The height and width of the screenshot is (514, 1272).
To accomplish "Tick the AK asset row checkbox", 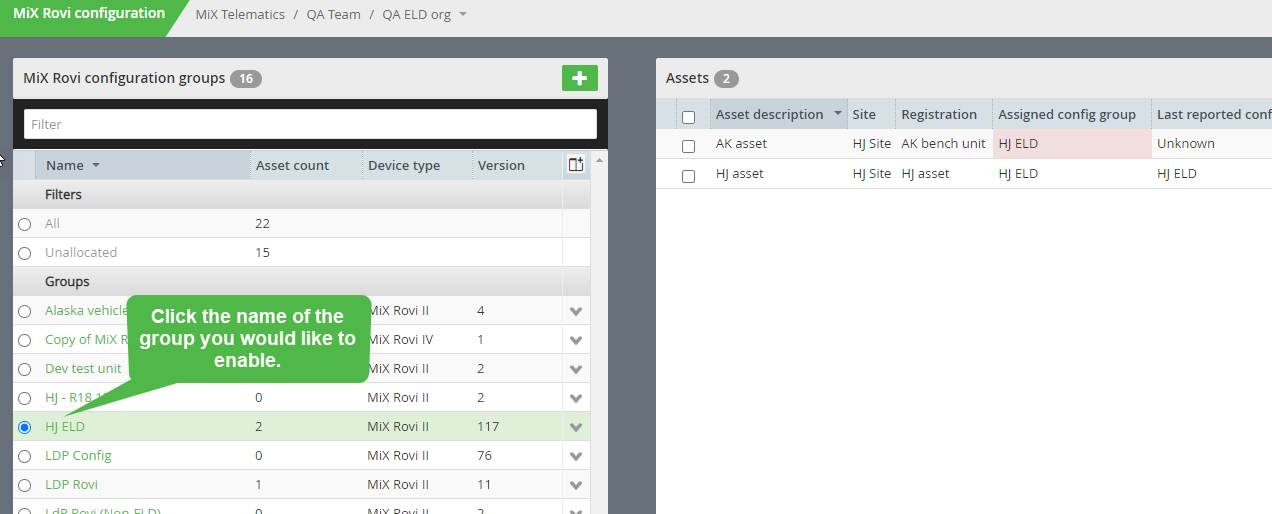I will 688,146.
